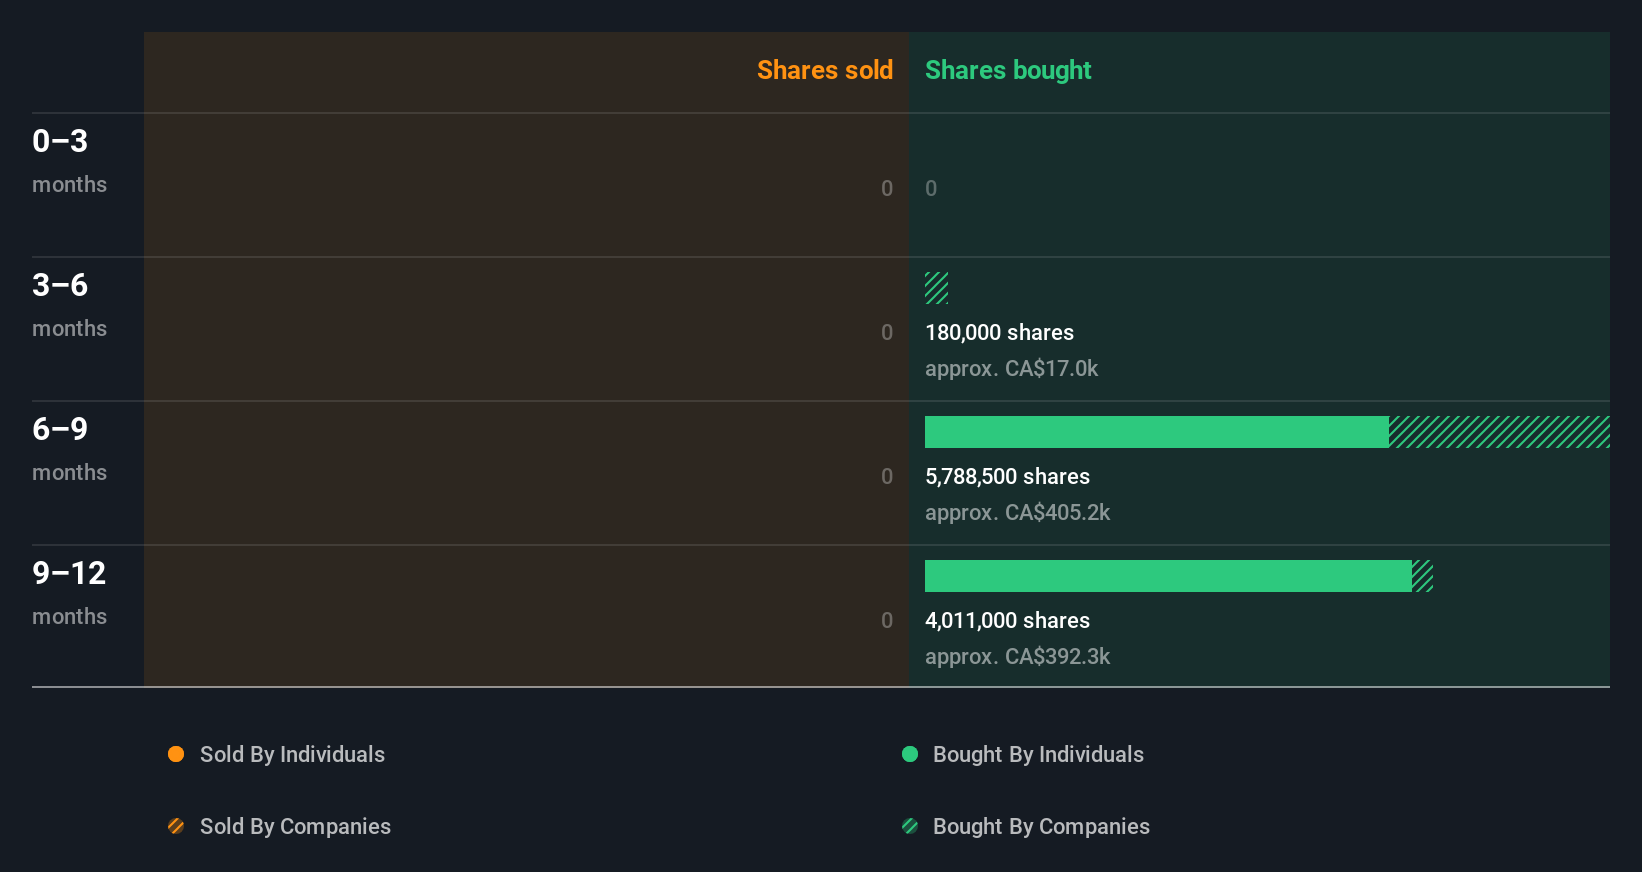
Task: Select the Sold By Individuals legend label
Action: [292, 755]
